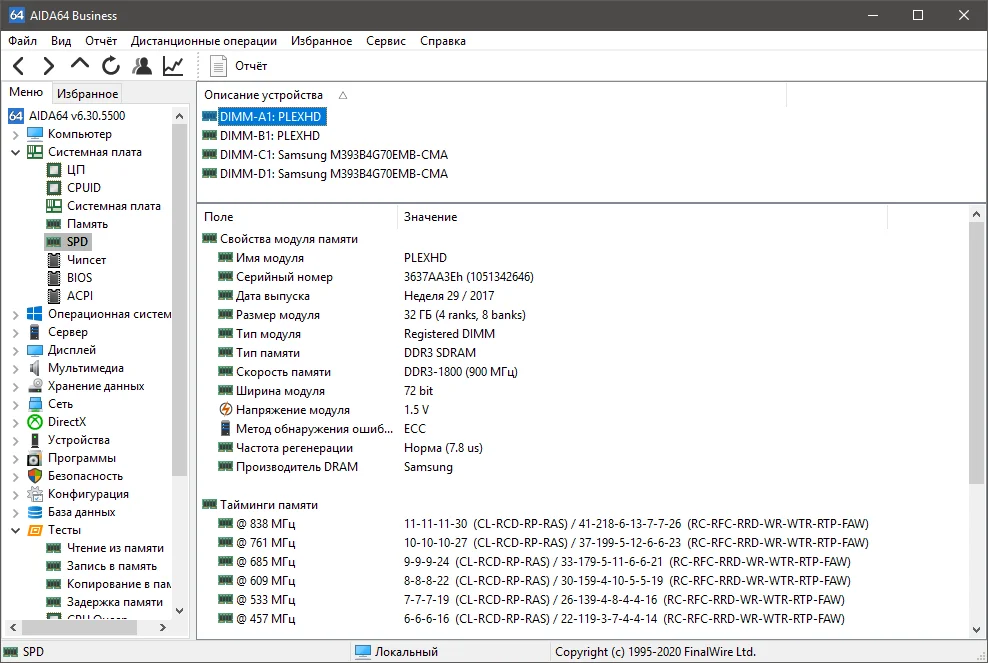The width and height of the screenshot is (988, 663).
Task: Click the sidebar vertical scrollbar down arrow
Action: point(180,610)
